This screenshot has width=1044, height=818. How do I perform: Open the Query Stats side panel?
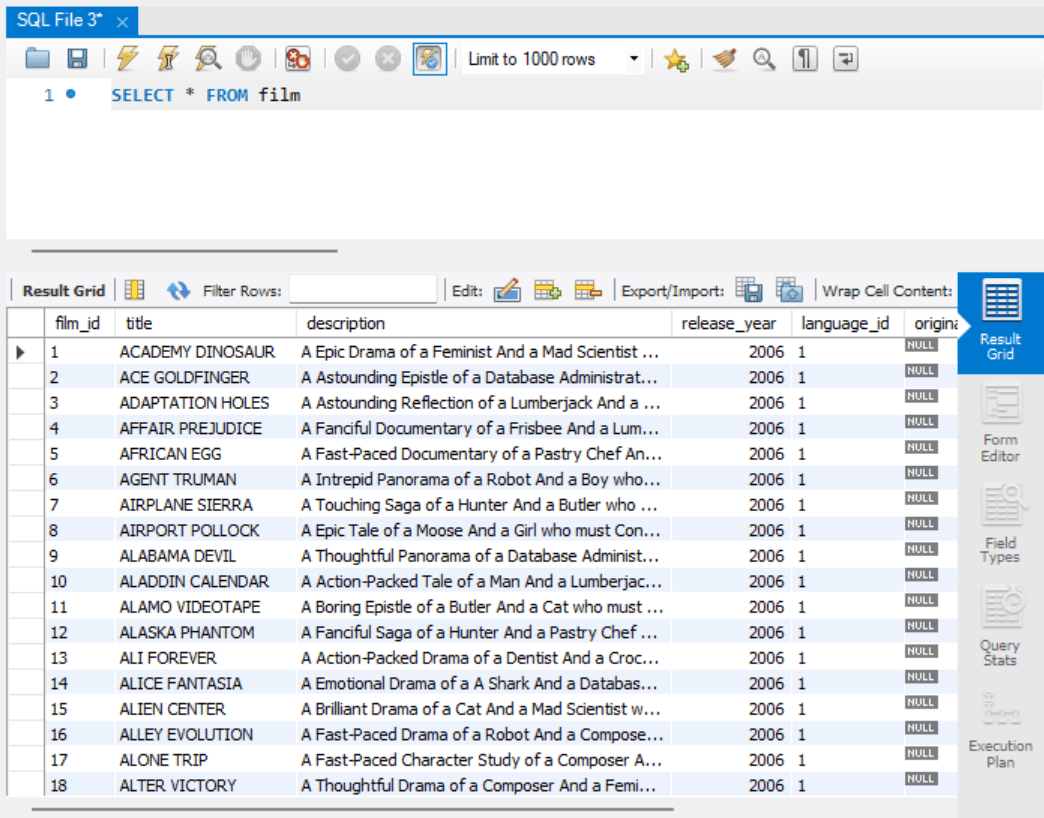[x=1000, y=626]
